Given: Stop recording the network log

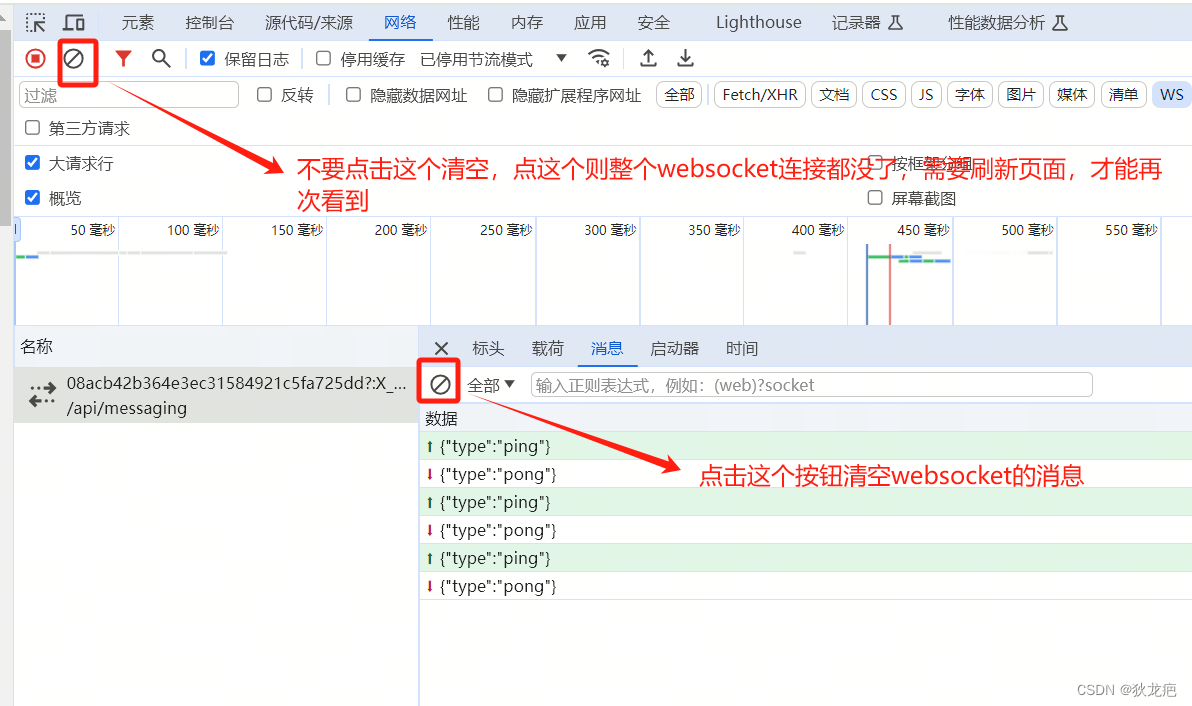Looking at the screenshot, I should point(35,59).
